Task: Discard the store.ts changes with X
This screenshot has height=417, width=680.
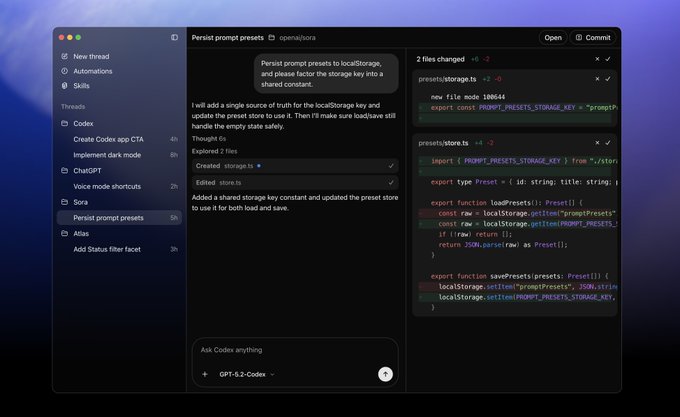Action: coord(597,143)
